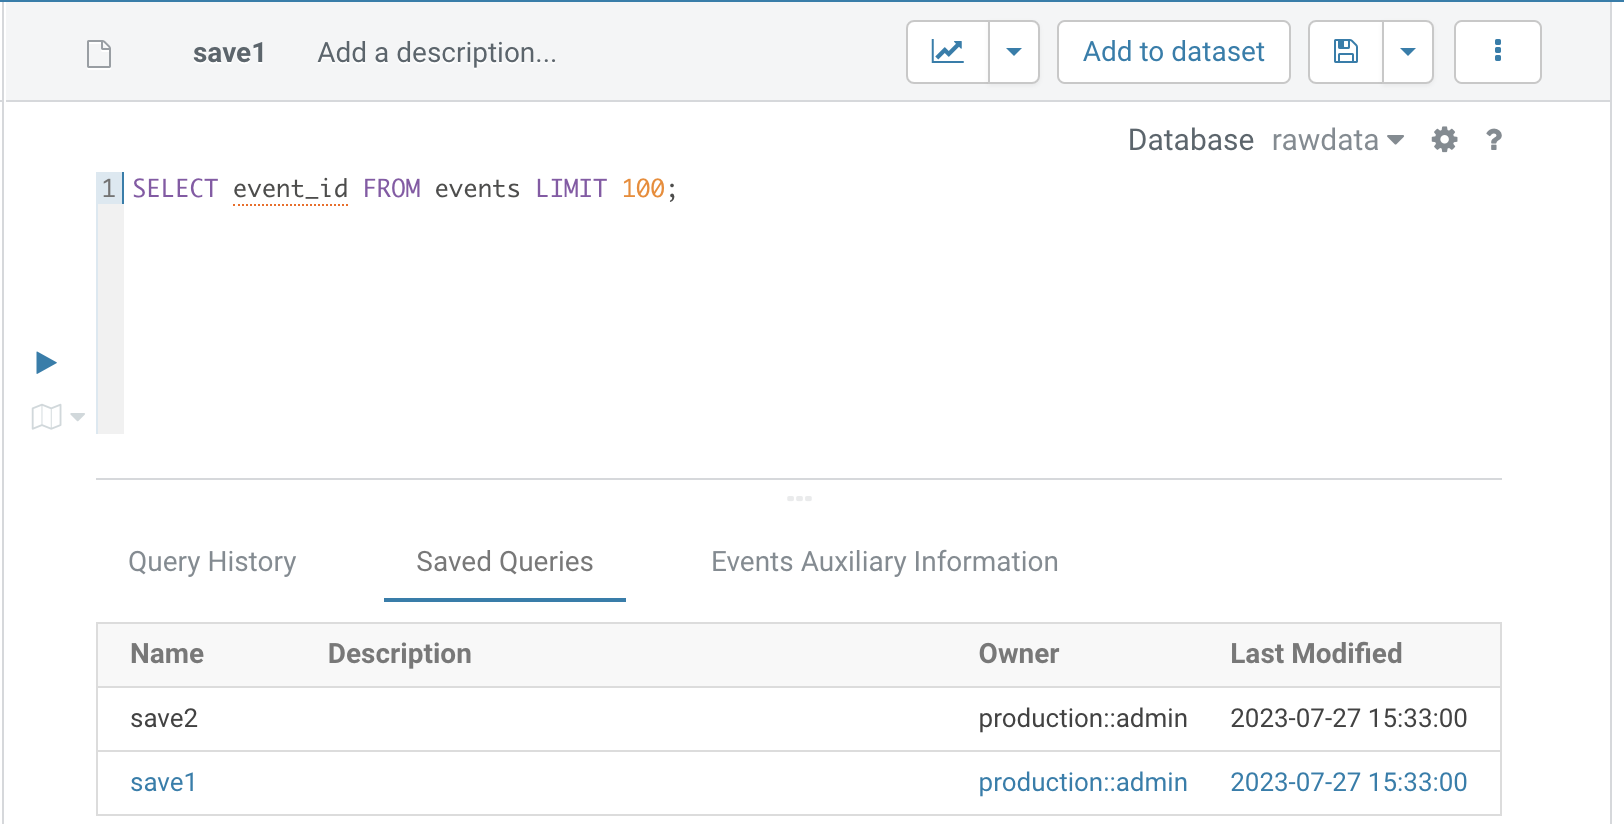Sort by the Owner column header
This screenshot has width=1624, height=824.
tap(1019, 654)
